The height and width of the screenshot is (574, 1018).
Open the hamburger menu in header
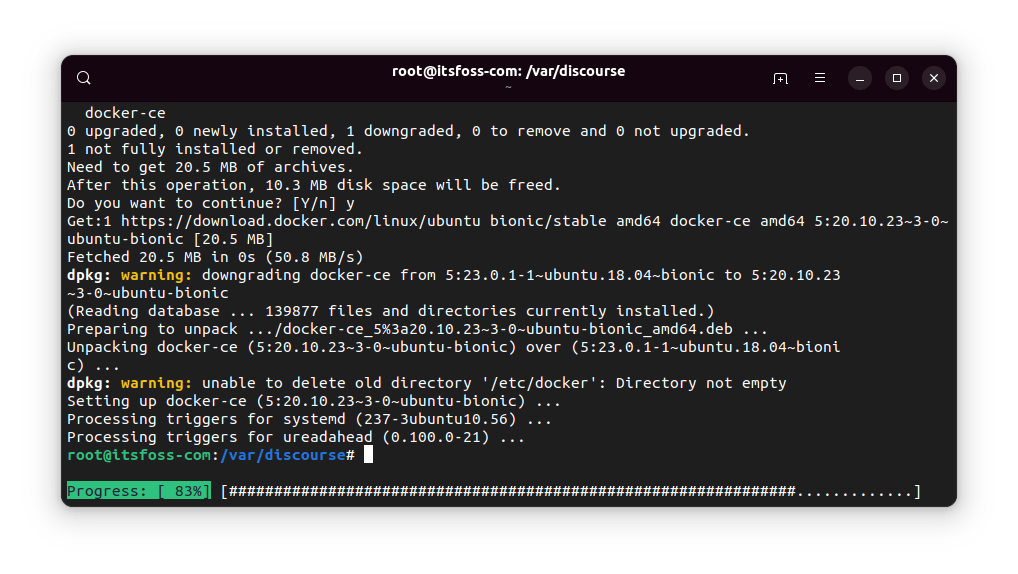820,78
